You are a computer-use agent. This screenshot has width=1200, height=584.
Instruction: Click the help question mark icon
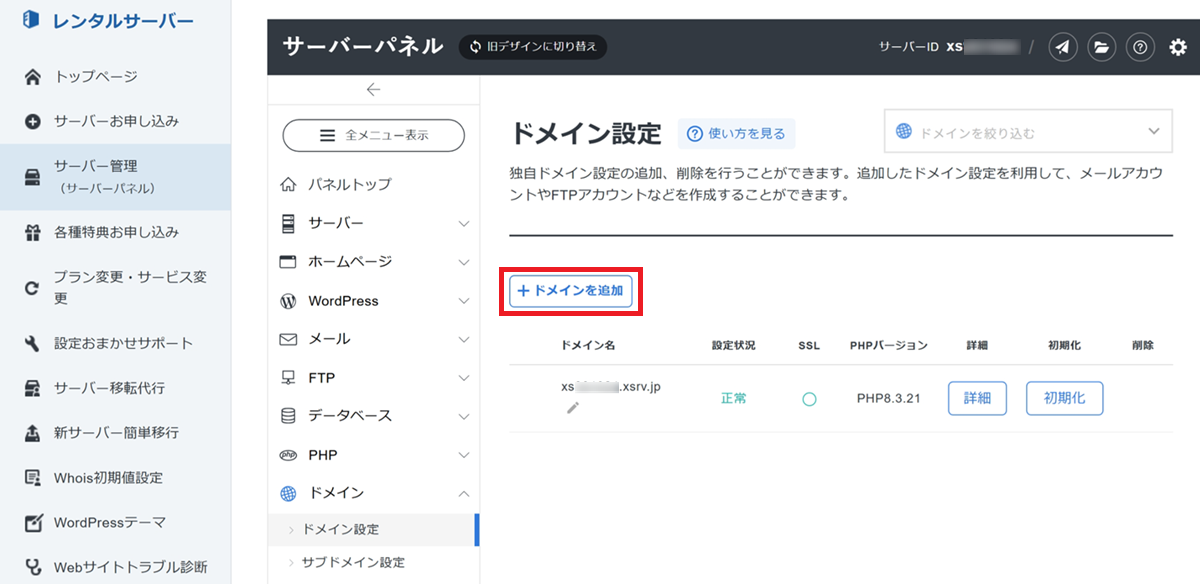[x=1140, y=47]
